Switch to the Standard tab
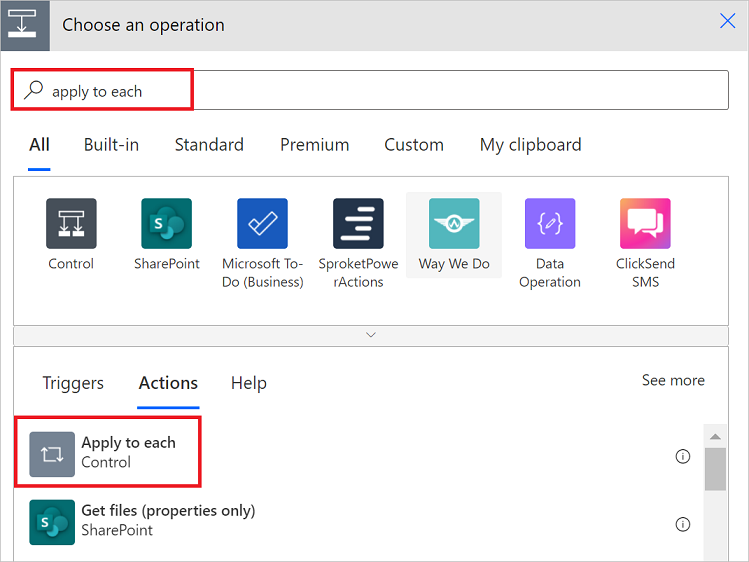This screenshot has height=562, width=749. pos(209,145)
